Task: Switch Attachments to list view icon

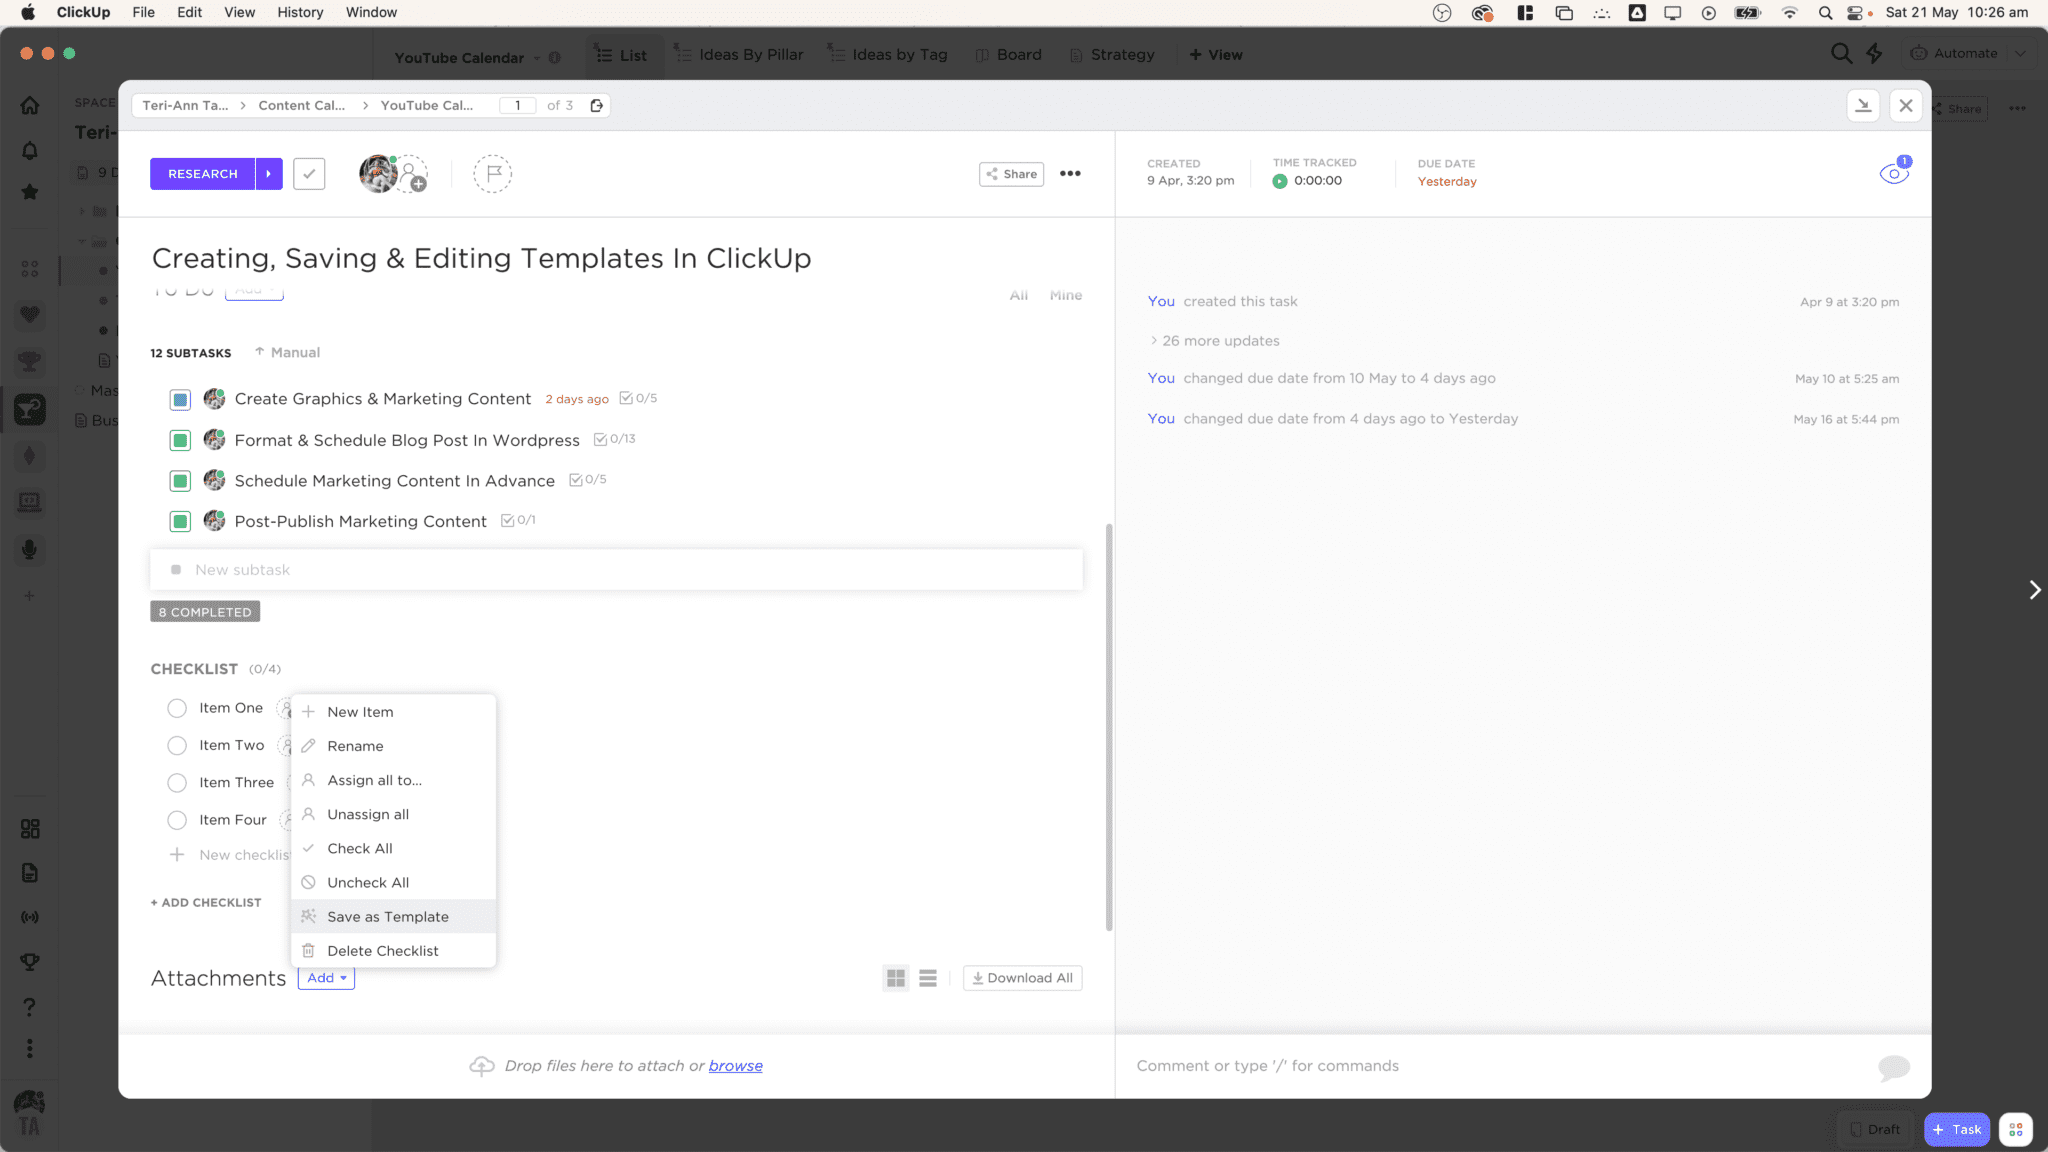Action: pos(927,978)
